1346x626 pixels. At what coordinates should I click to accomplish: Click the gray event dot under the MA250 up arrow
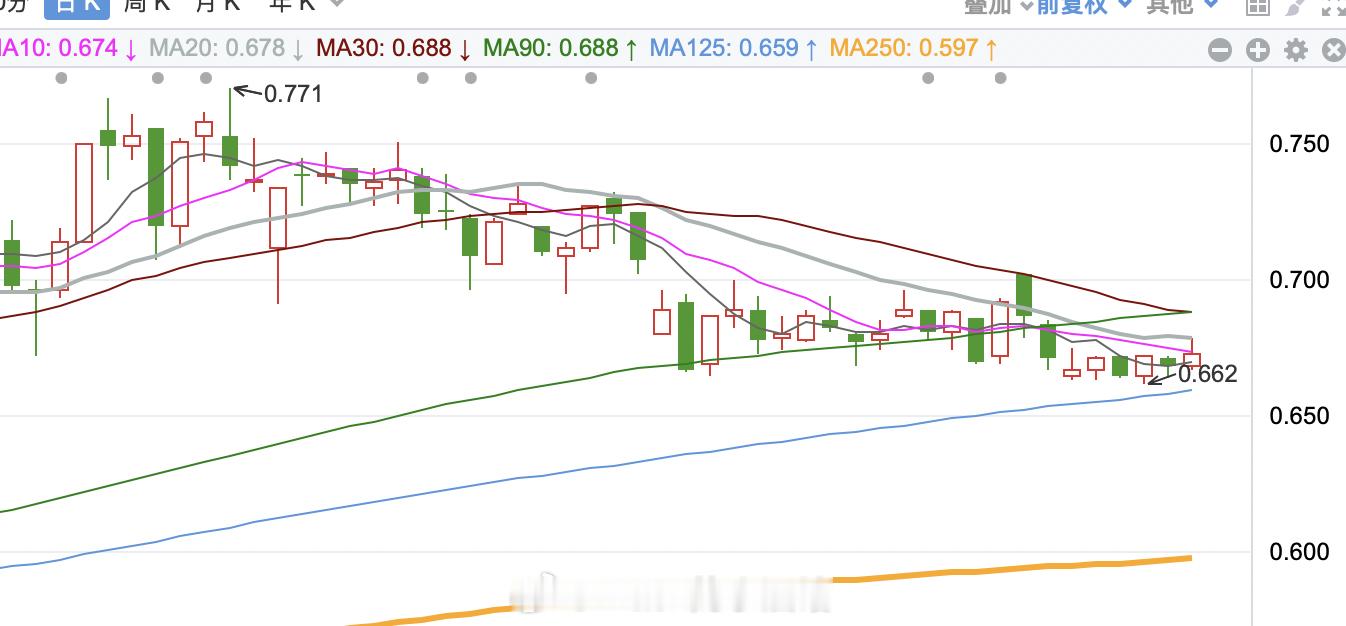(x=1000, y=78)
